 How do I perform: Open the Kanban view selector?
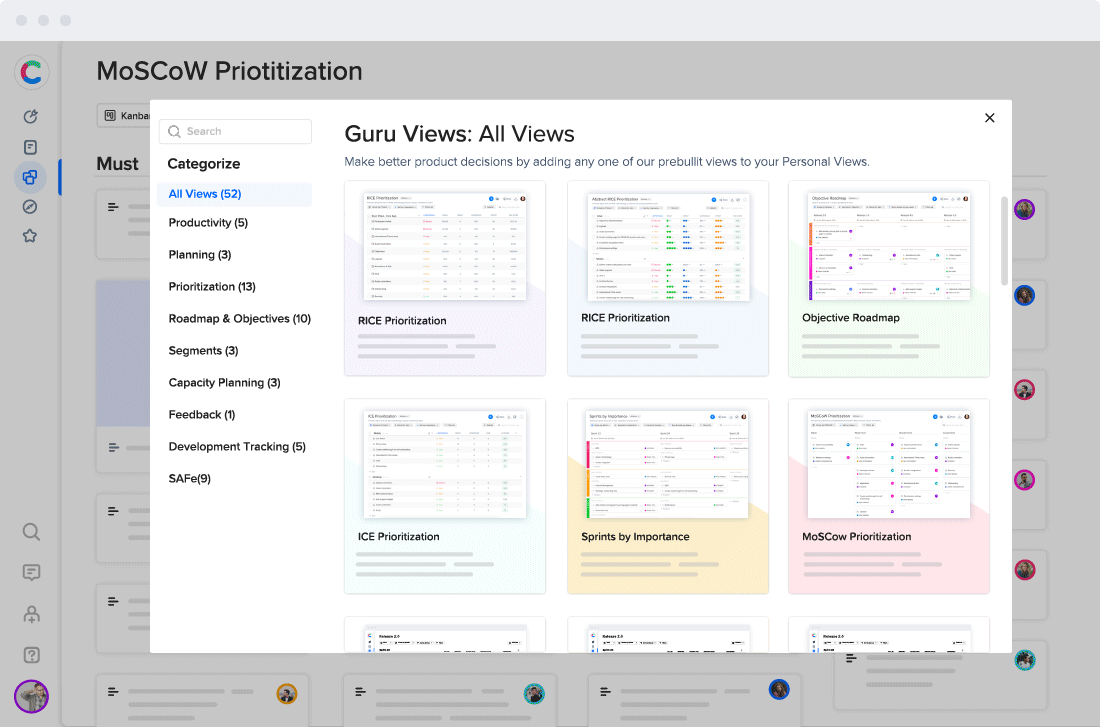[x=124, y=116]
